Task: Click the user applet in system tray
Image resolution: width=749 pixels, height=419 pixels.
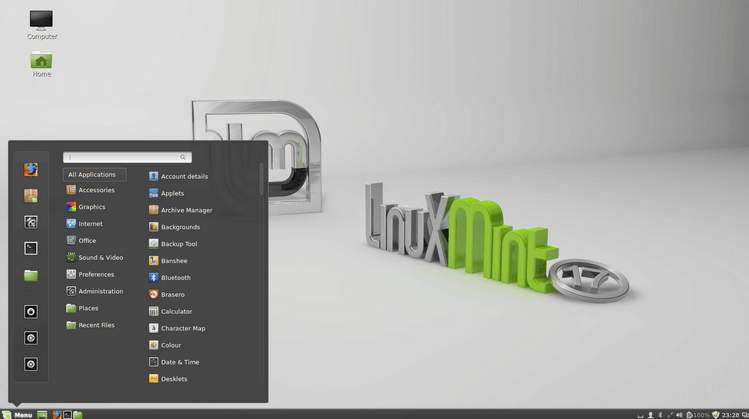Action: tap(650, 415)
